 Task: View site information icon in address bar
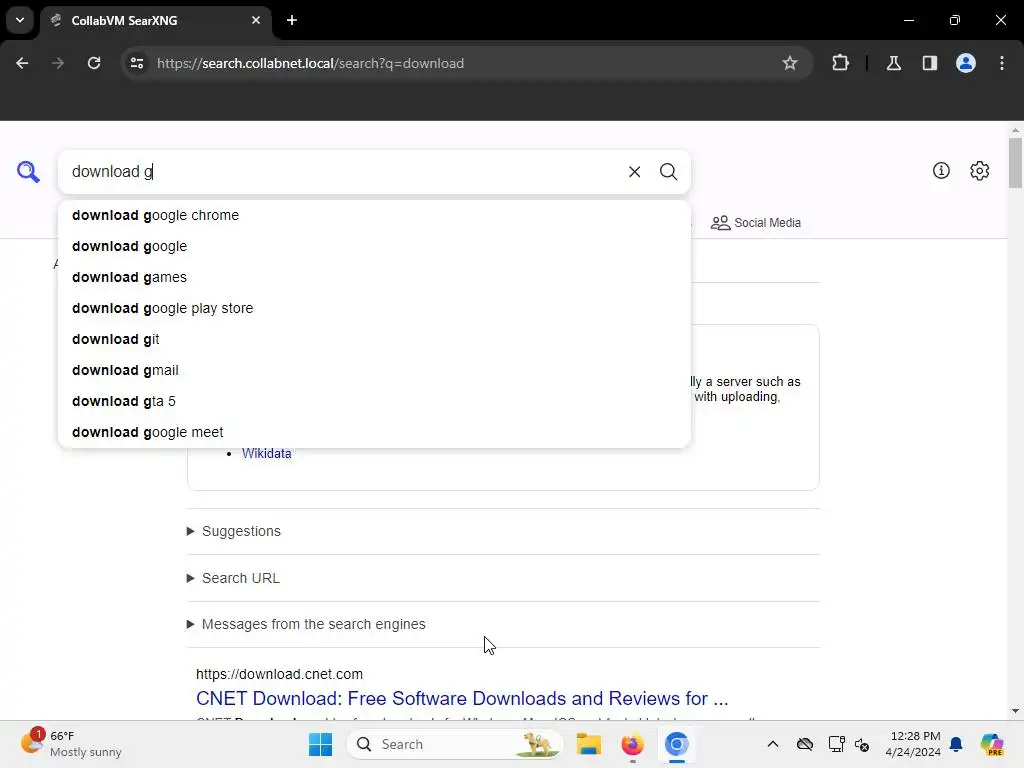click(137, 63)
